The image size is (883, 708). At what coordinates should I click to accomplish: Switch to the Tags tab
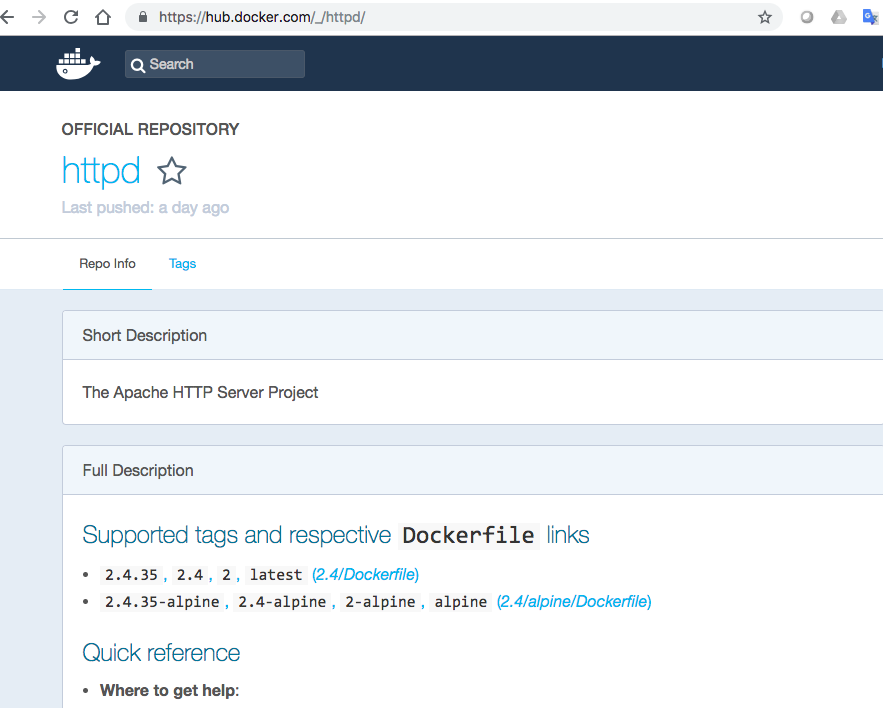pos(182,264)
